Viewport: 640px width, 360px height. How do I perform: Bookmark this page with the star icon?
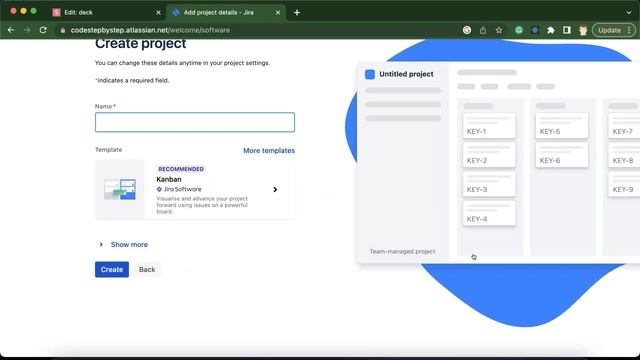click(x=499, y=30)
